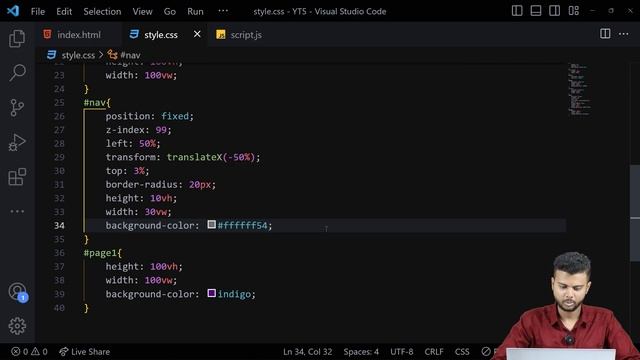
Task: Click the width: 30vw declaration
Action: pyautogui.click(x=138, y=212)
